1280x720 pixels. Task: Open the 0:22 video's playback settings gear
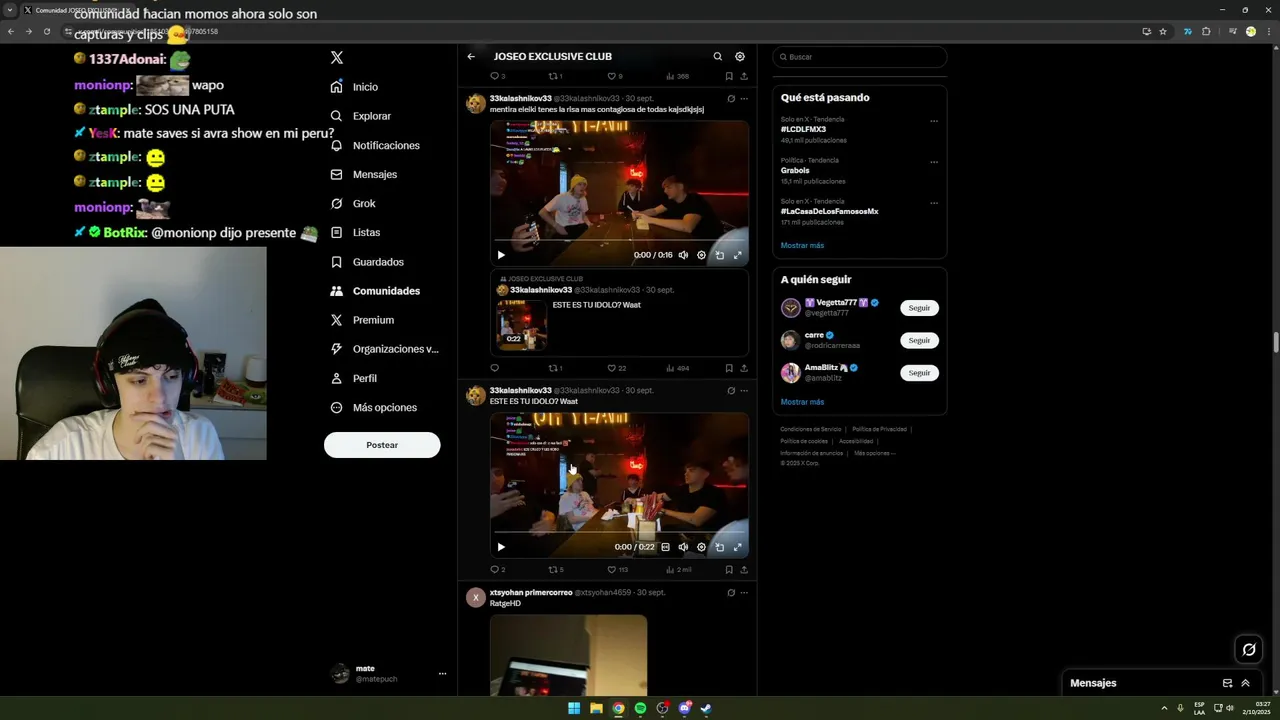(x=701, y=547)
